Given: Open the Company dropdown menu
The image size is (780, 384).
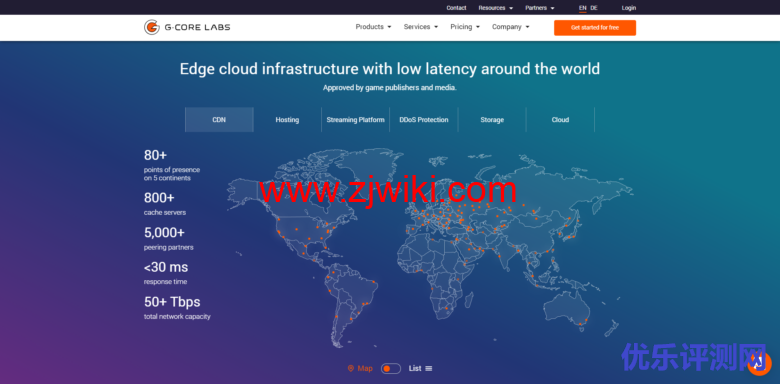Looking at the screenshot, I should pos(511,27).
